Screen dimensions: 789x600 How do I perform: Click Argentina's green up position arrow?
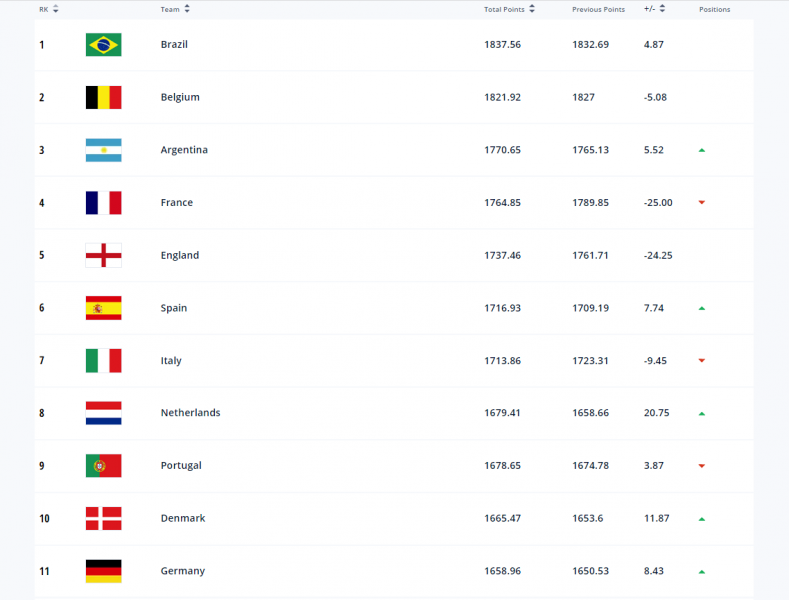click(702, 150)
